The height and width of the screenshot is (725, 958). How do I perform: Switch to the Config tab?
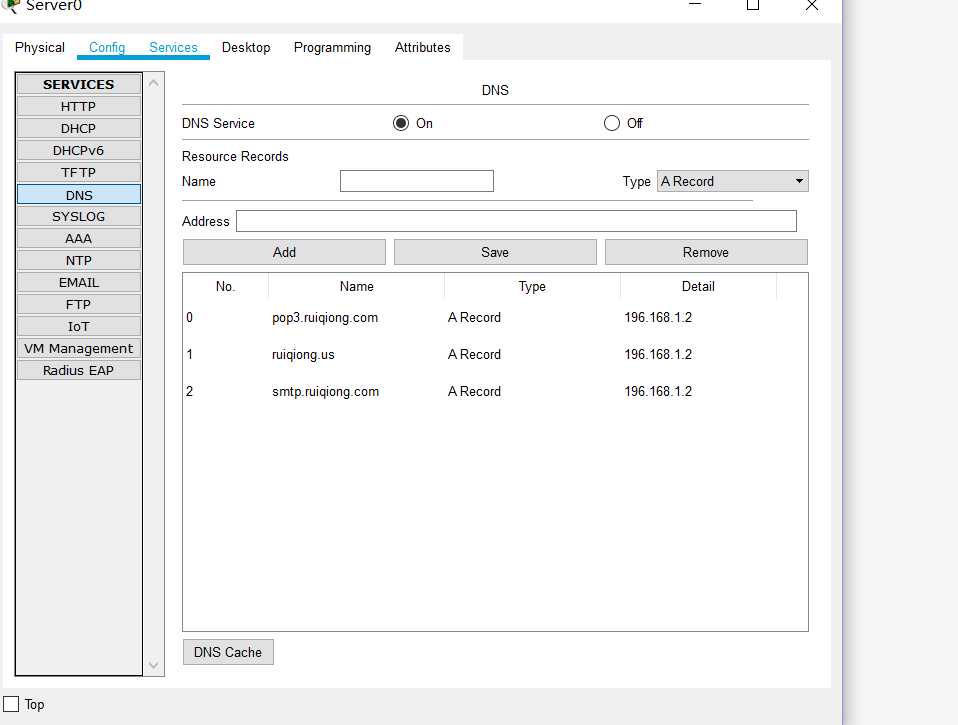pyautogui.click(x=107, y=48)
